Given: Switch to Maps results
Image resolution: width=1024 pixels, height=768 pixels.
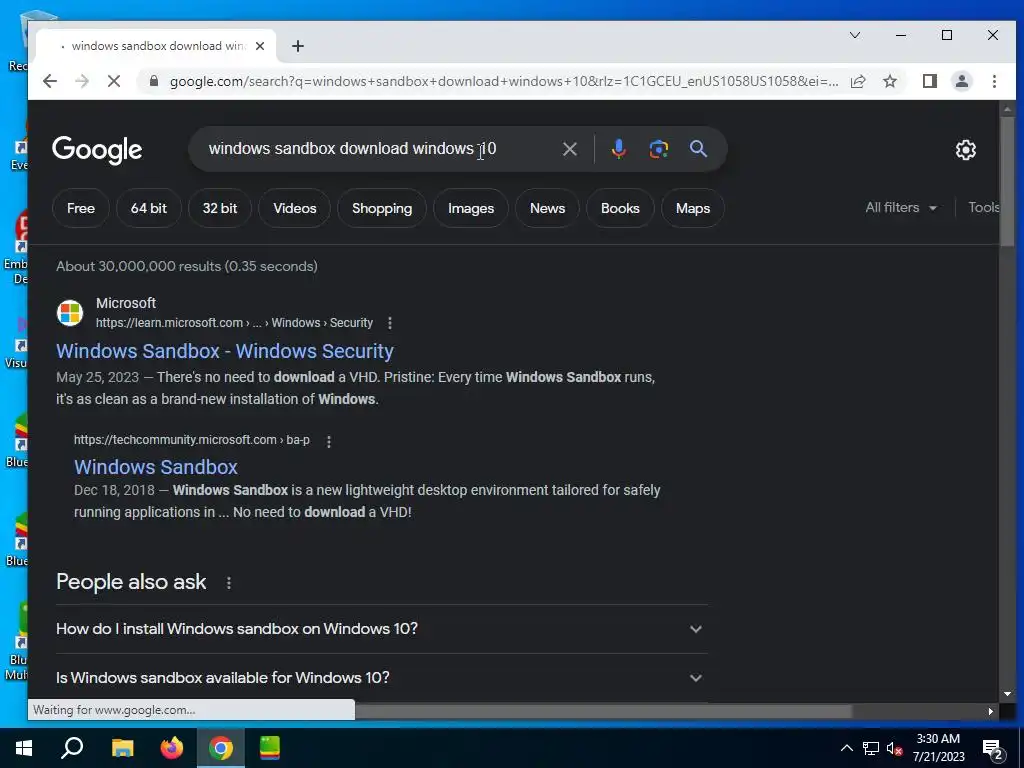Looking at the screenshot, I should point(693,208).
